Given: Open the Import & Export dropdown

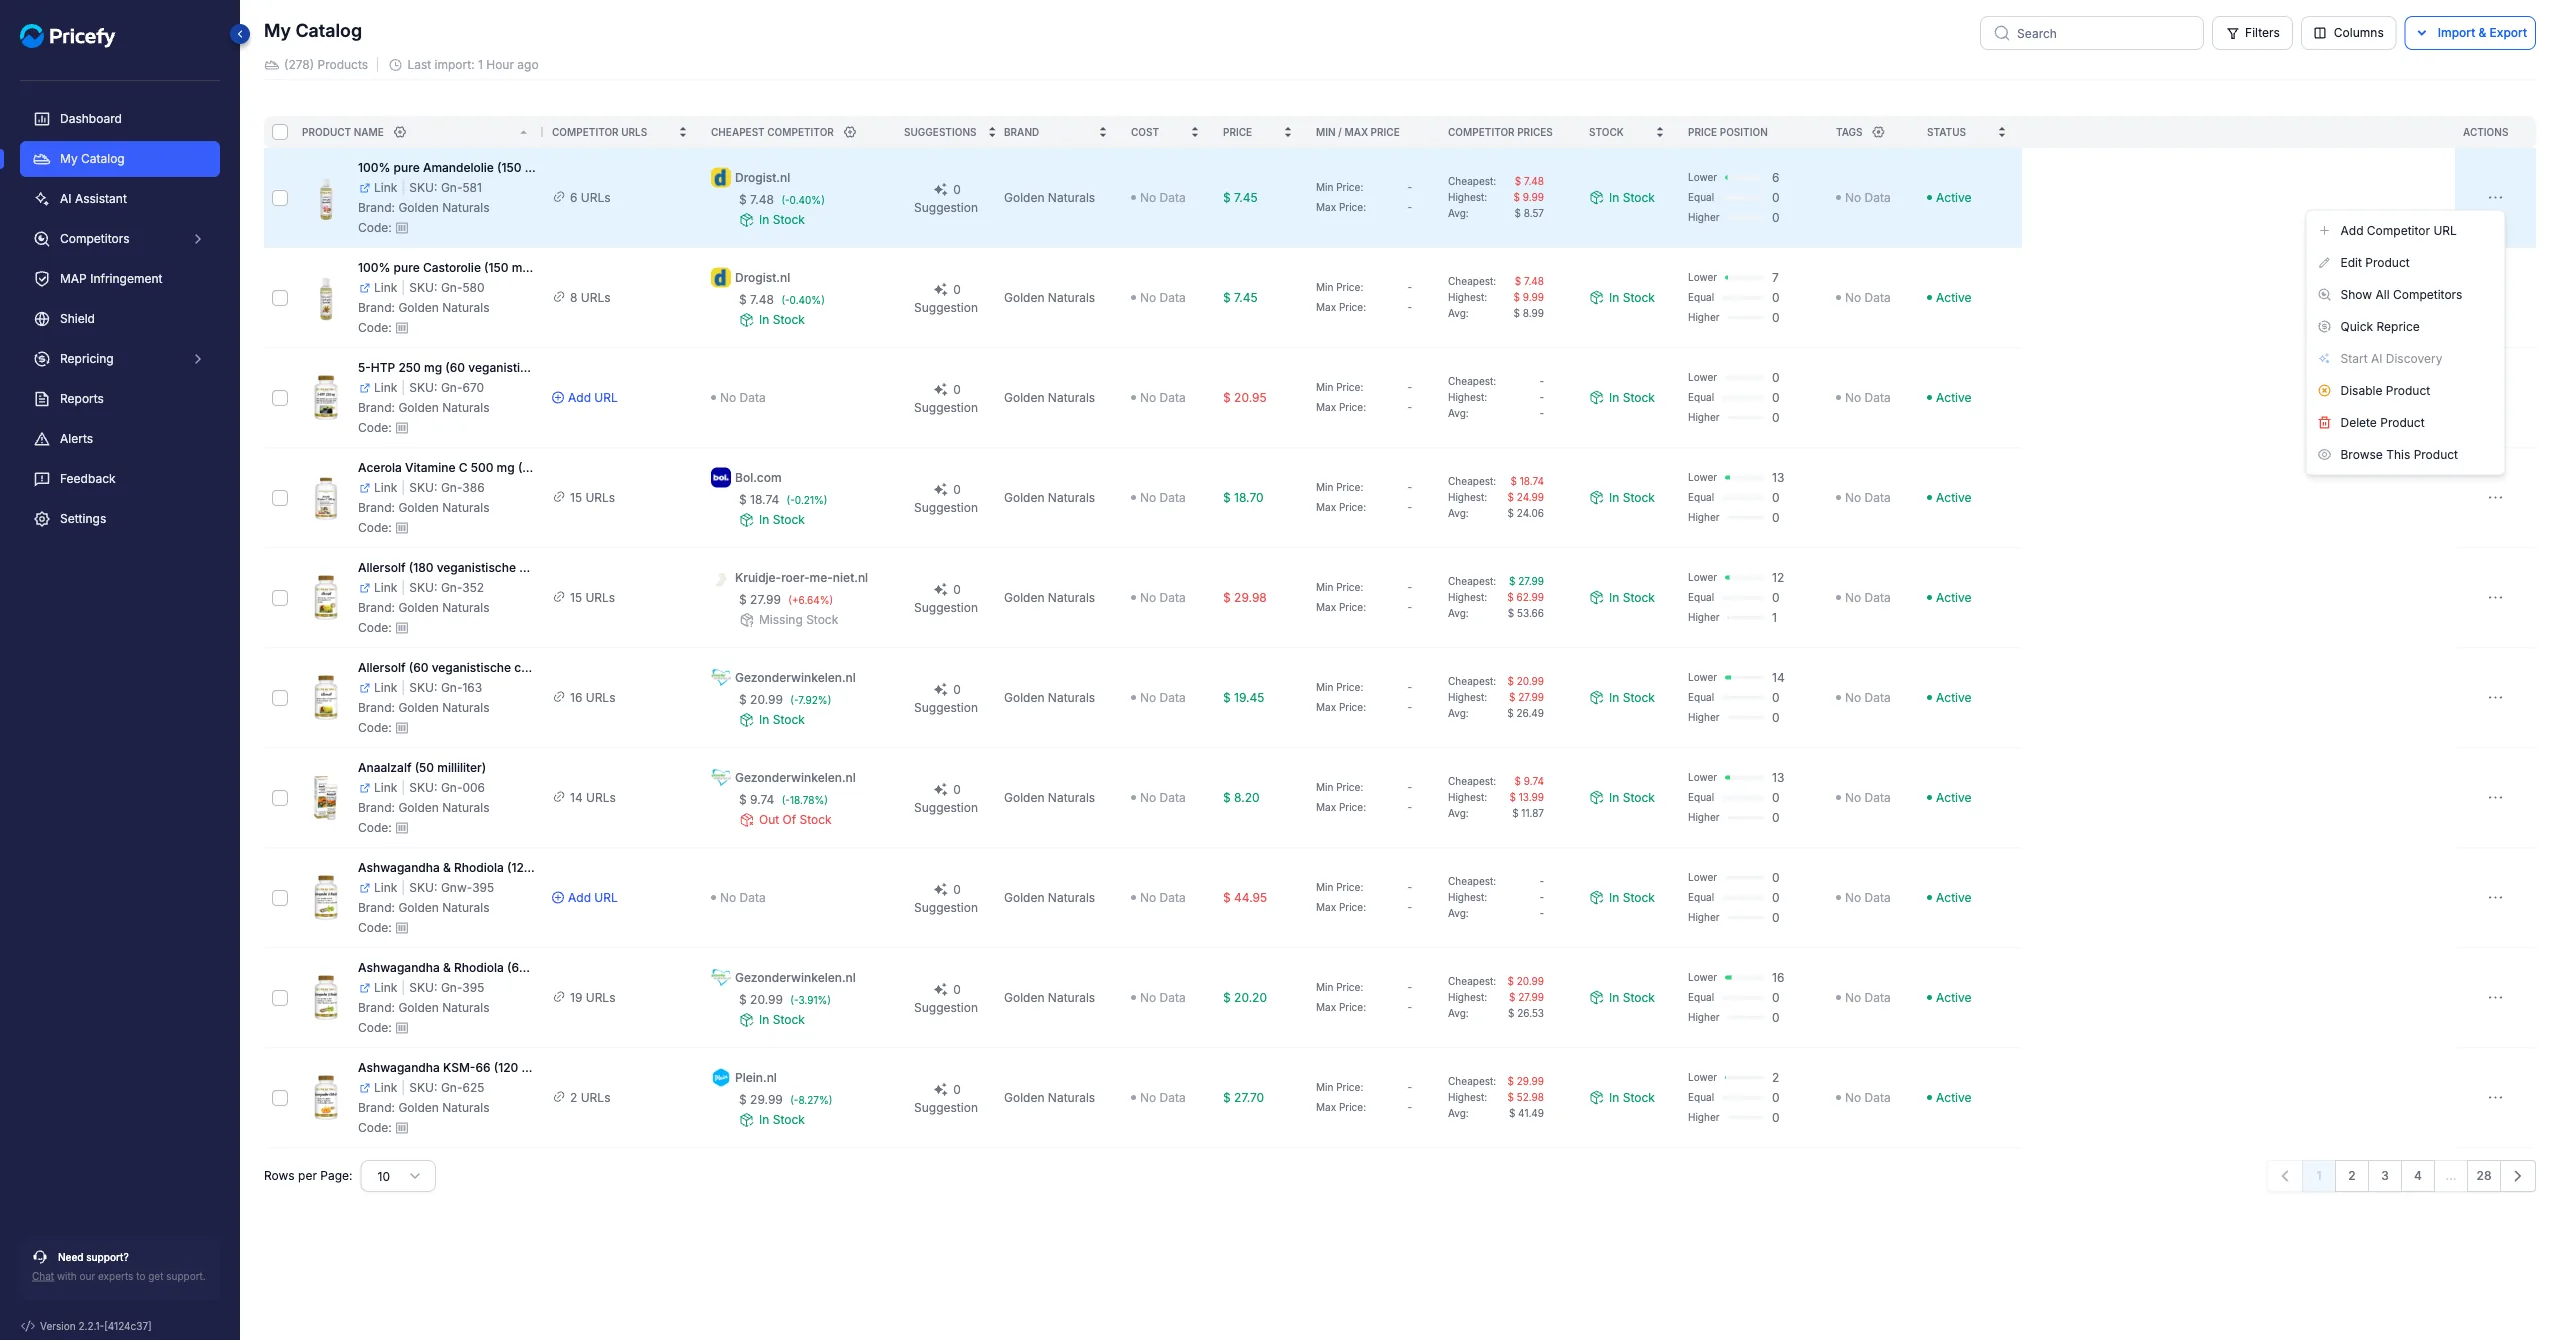Looking at the screenshot, I should pyautogui.click(x=2470, y=33).
